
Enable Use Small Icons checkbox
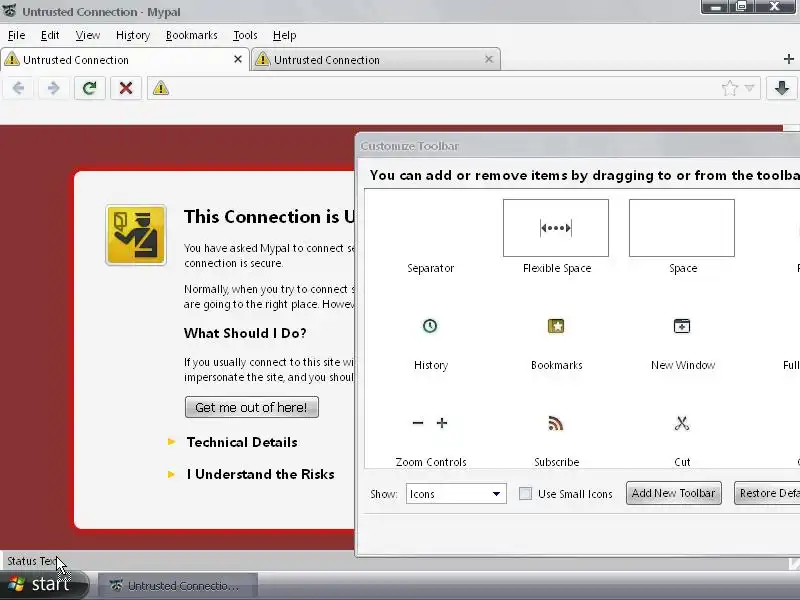click(x=525, y=493)
